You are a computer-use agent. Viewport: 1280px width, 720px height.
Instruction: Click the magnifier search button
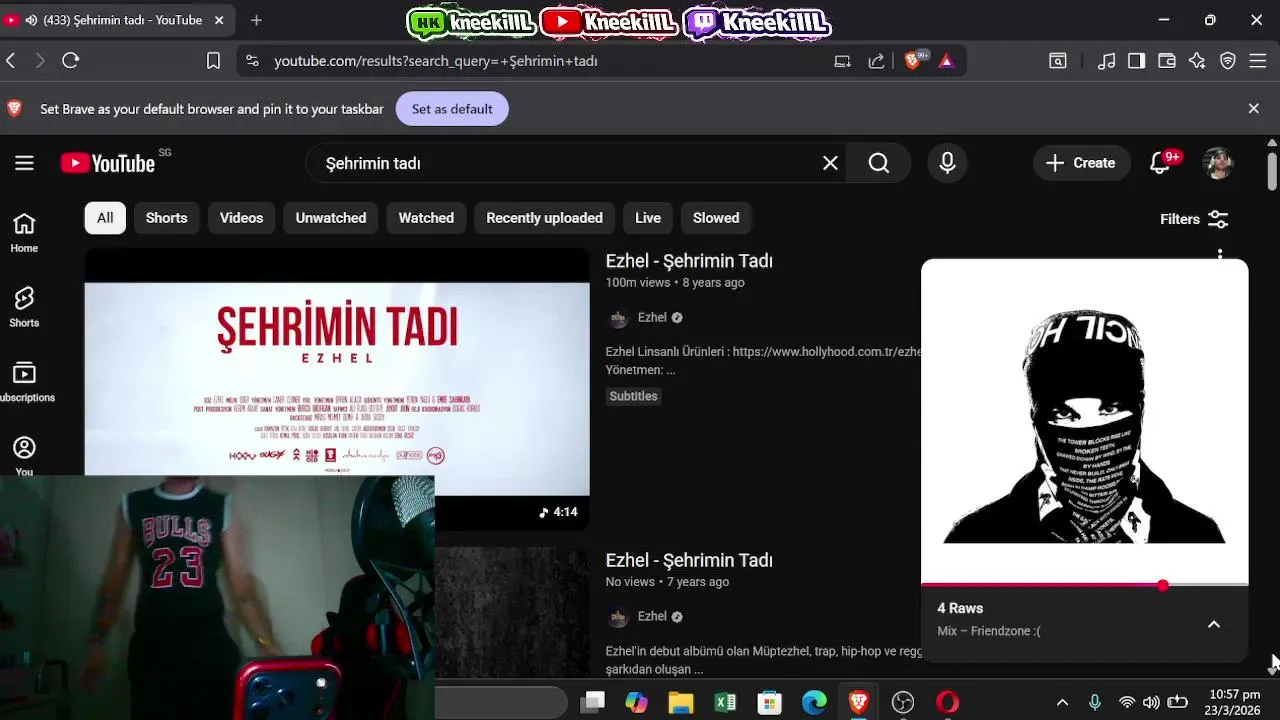[x=879, y=163]
